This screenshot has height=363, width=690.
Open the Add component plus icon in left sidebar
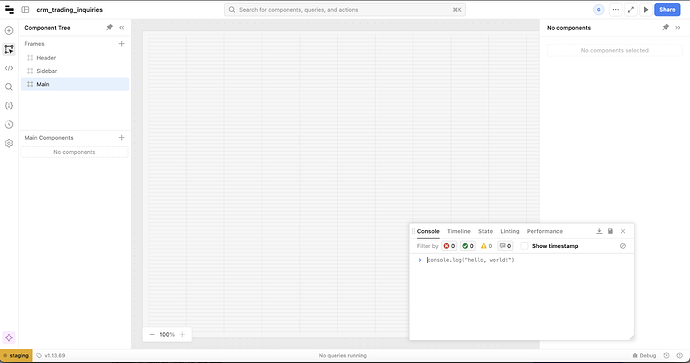coord(9,30)
